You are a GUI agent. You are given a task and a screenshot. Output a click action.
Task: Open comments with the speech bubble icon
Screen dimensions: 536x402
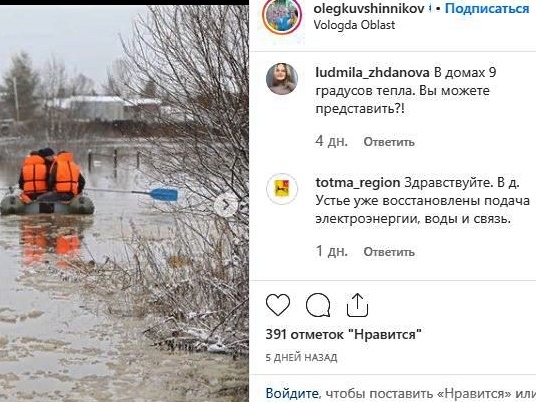(x=318, y=305)
